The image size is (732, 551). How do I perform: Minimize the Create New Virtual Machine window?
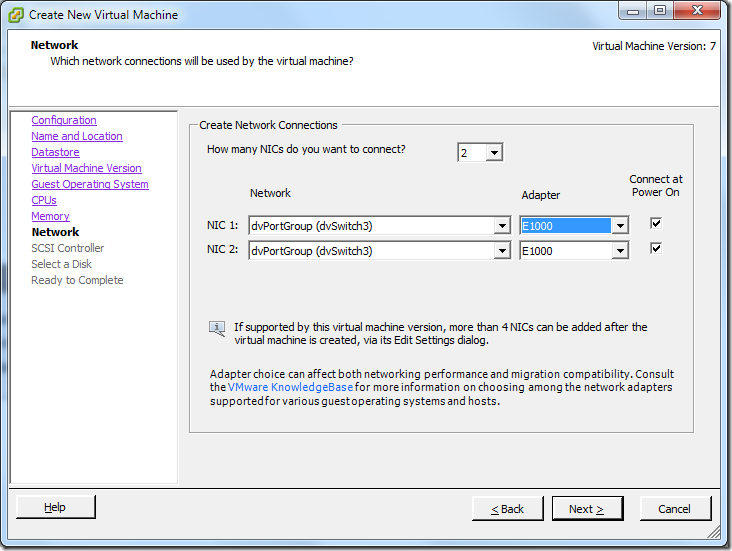coord(633,10)
